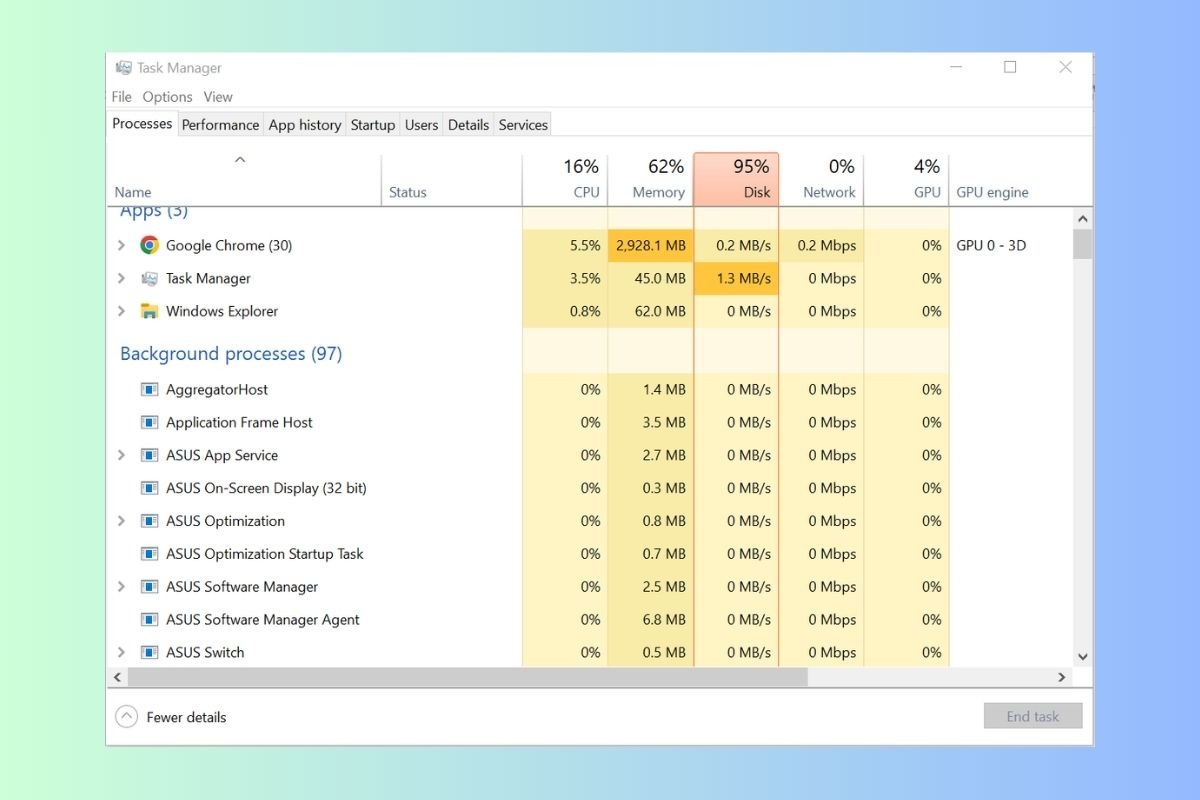Viewport: 1200px width, 800px height.
Task: Expand the ASUS Switch group
Action: [x=121, y=652]
